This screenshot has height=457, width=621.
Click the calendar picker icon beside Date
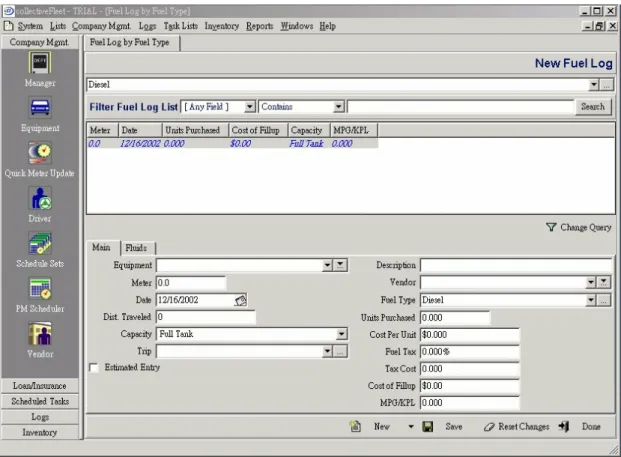(x=240, y=300)
